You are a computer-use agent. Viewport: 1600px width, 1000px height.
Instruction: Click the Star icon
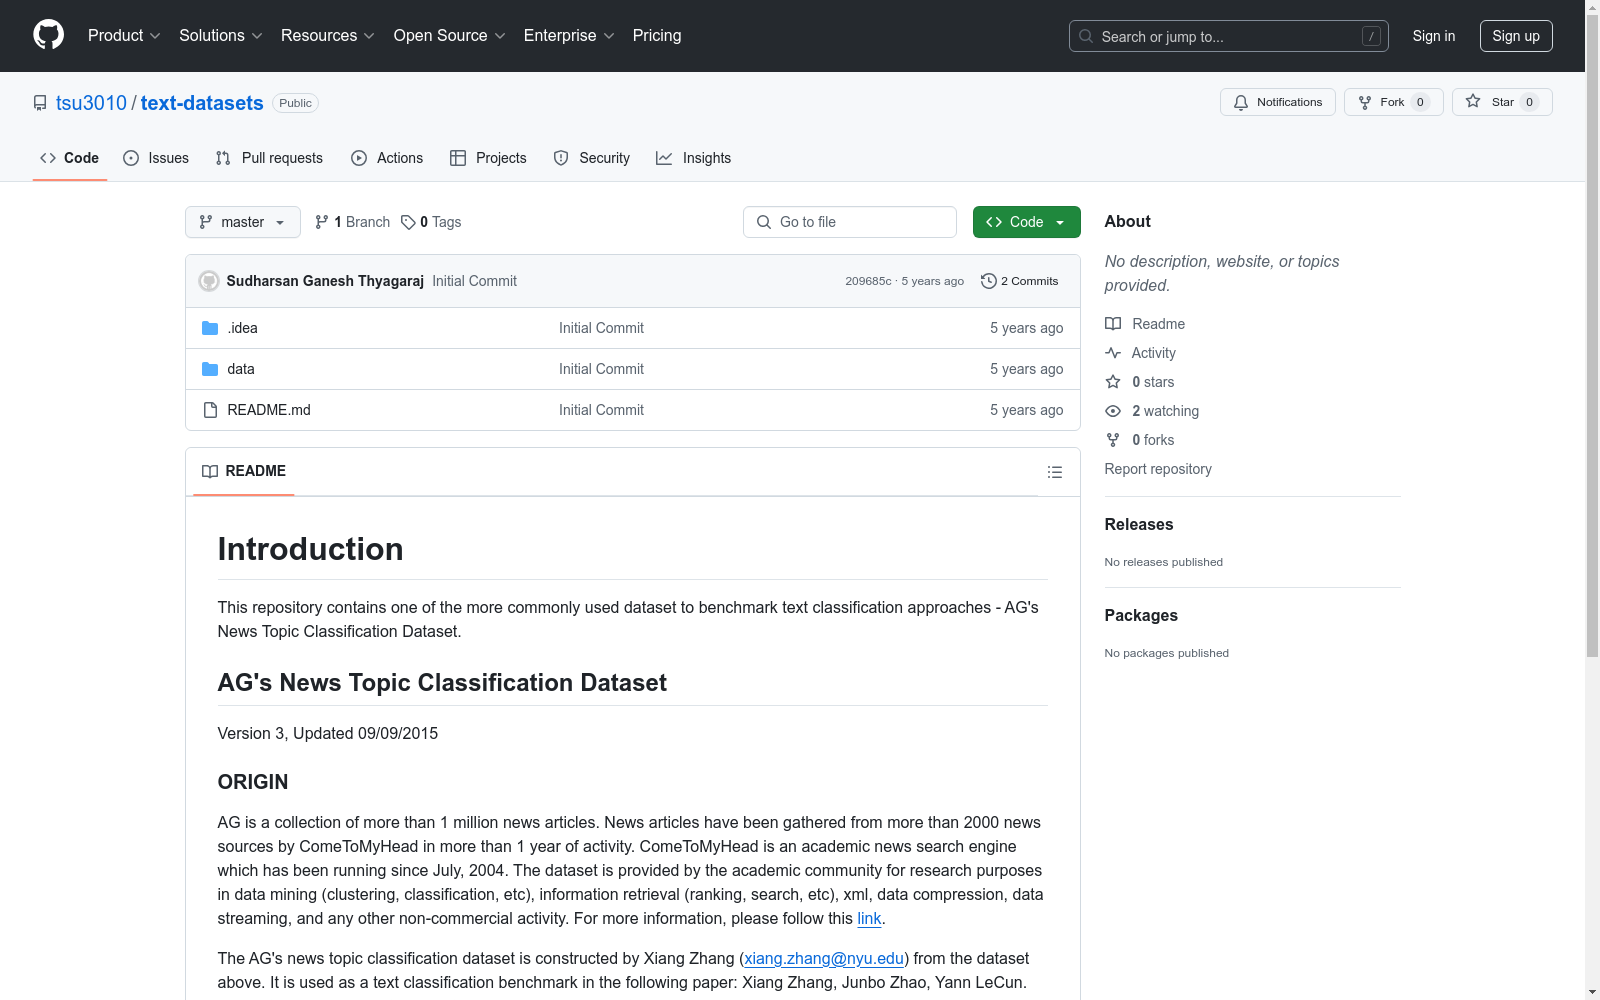click(1473, 101)
